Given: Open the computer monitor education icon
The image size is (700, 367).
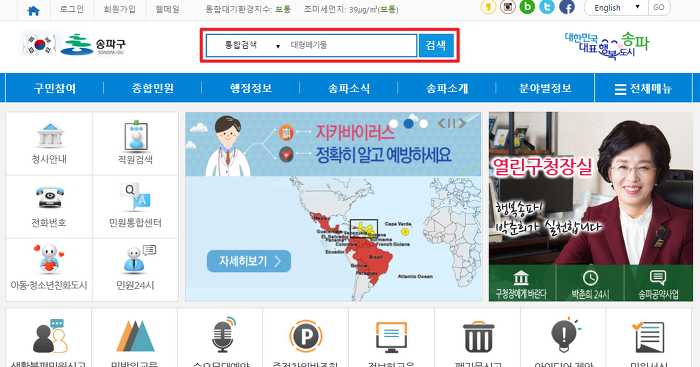Looking at the screenshot, I should [x=392, y=338].
